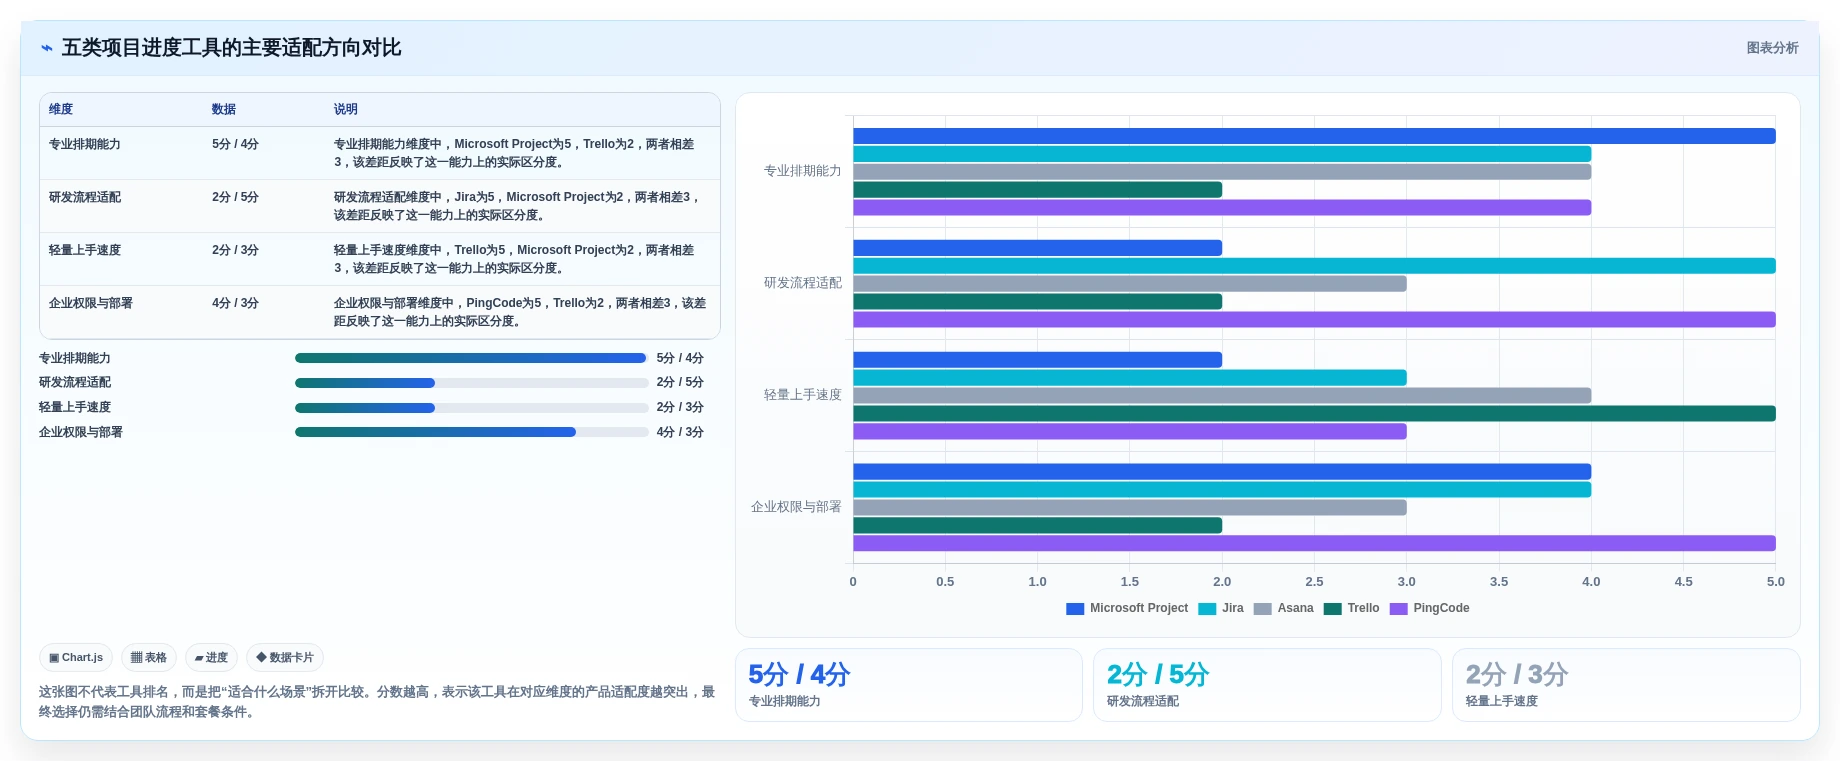
Task: Click the footnote starting 这张图不代表工具排名
Action: coord(377,702)
